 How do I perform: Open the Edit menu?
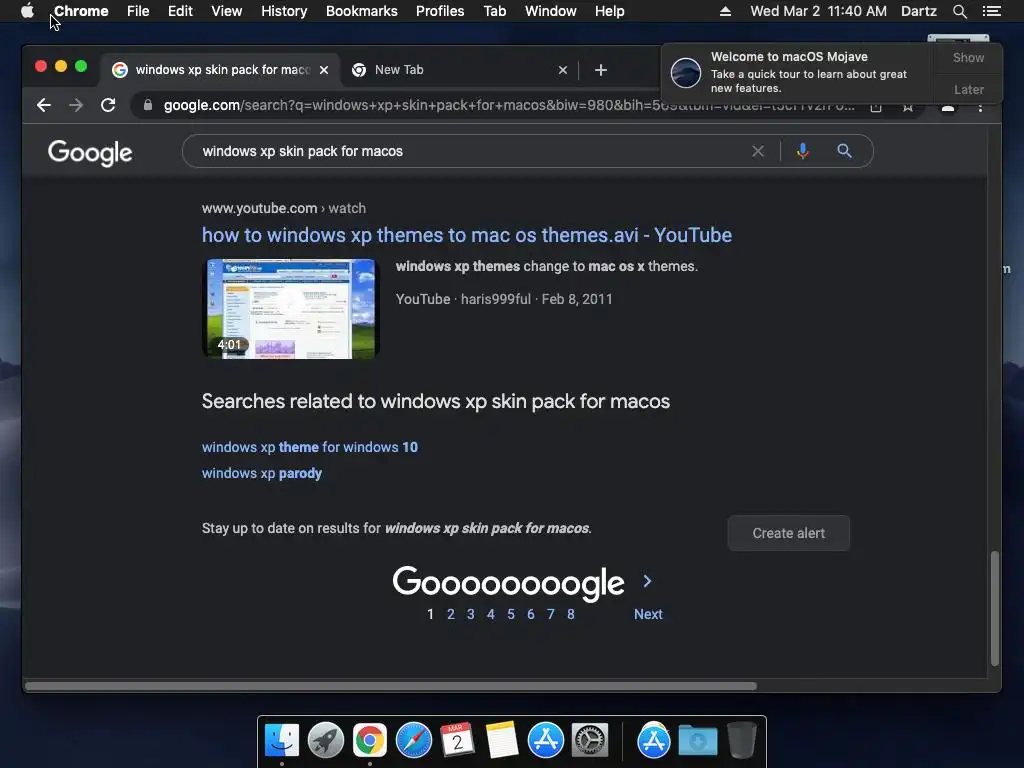point(180,11)
